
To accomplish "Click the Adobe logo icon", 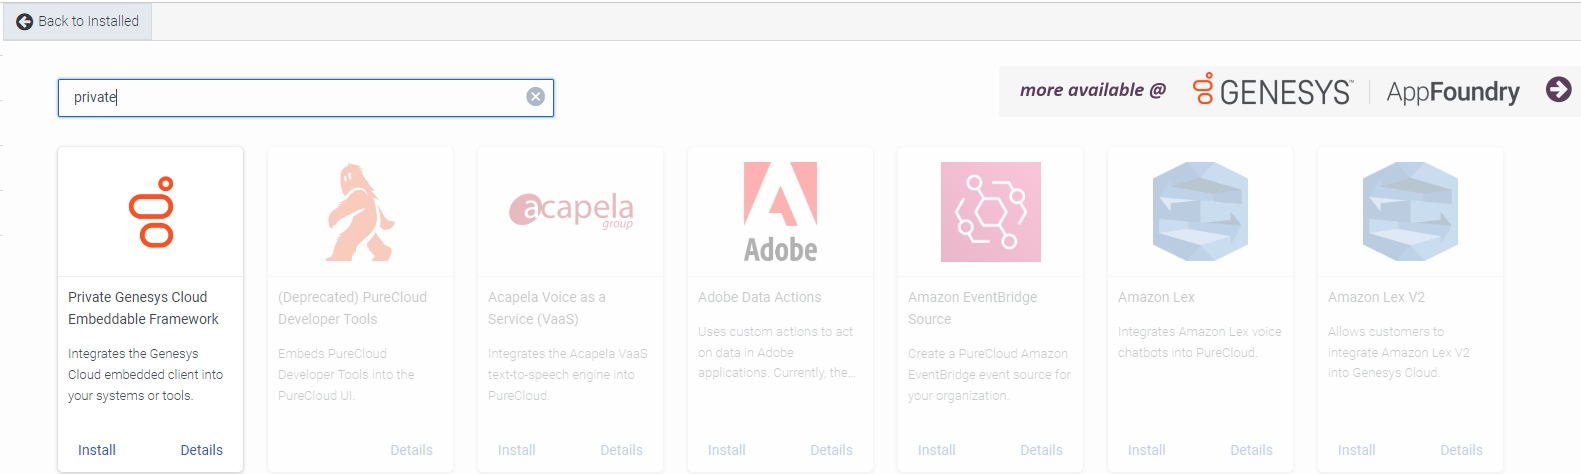I will click(780, 212).
